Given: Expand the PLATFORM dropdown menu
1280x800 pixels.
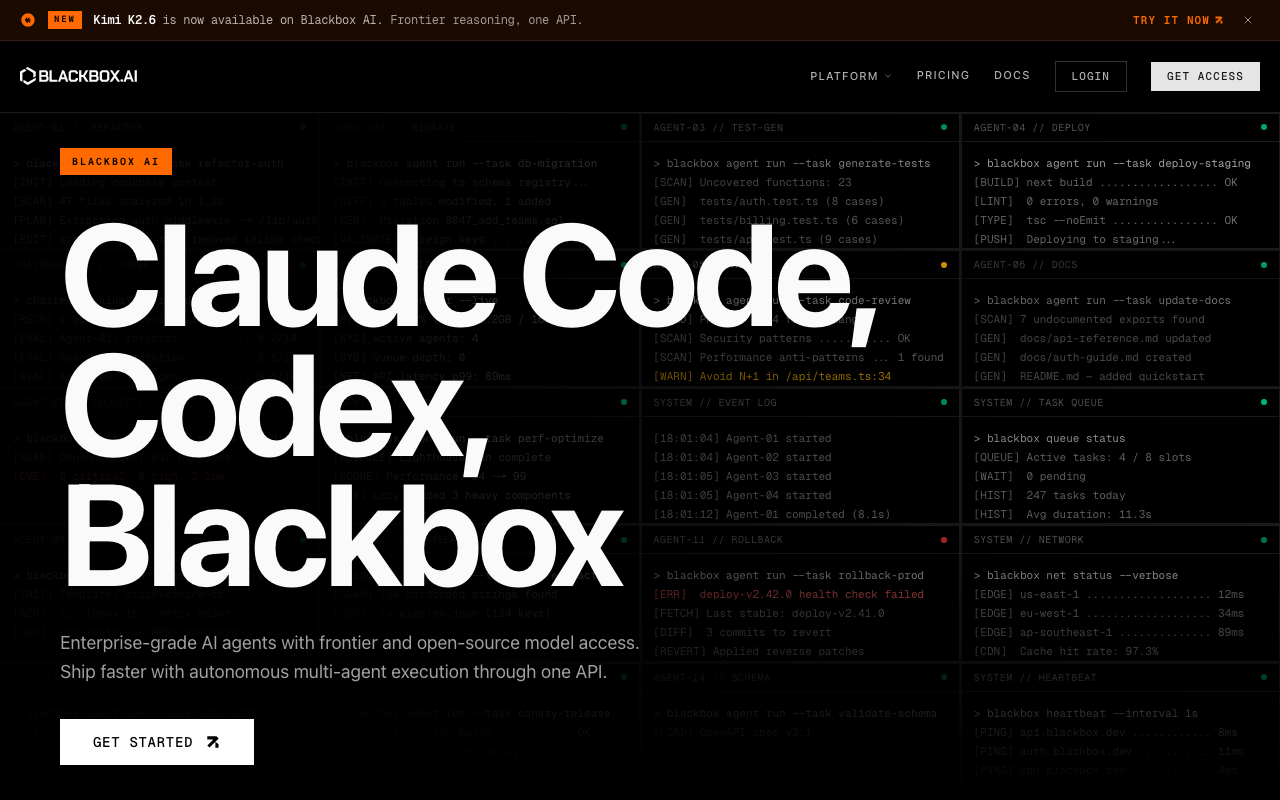Looking at the screenshot, I should coord(851,76).
